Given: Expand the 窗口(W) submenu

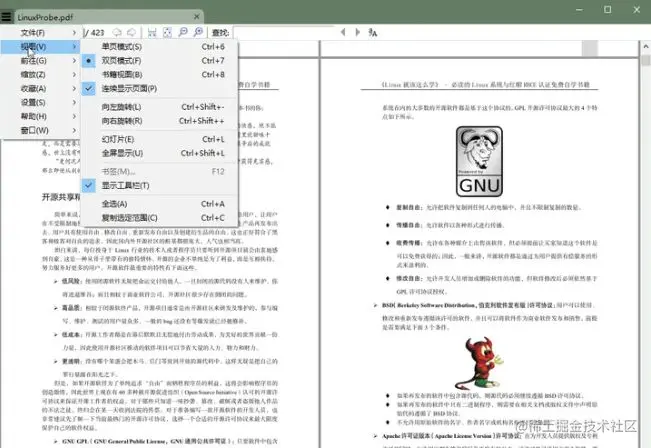Looking at the screenshot, I should (x=40, y=130).
